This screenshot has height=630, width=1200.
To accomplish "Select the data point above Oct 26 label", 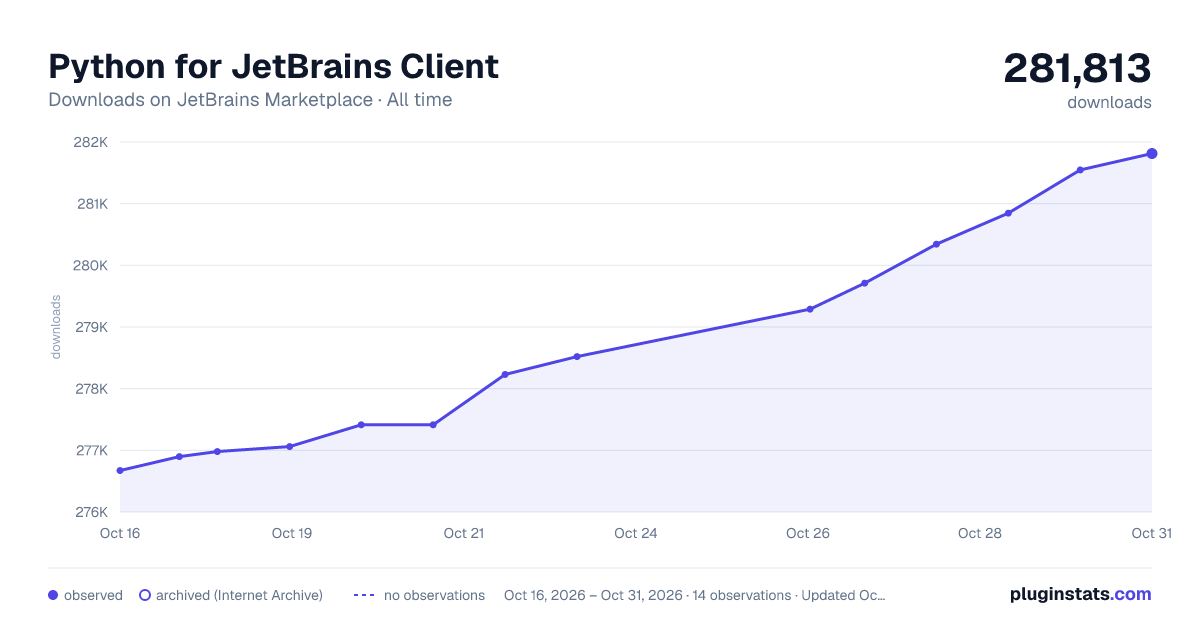I will click(810, 309).
